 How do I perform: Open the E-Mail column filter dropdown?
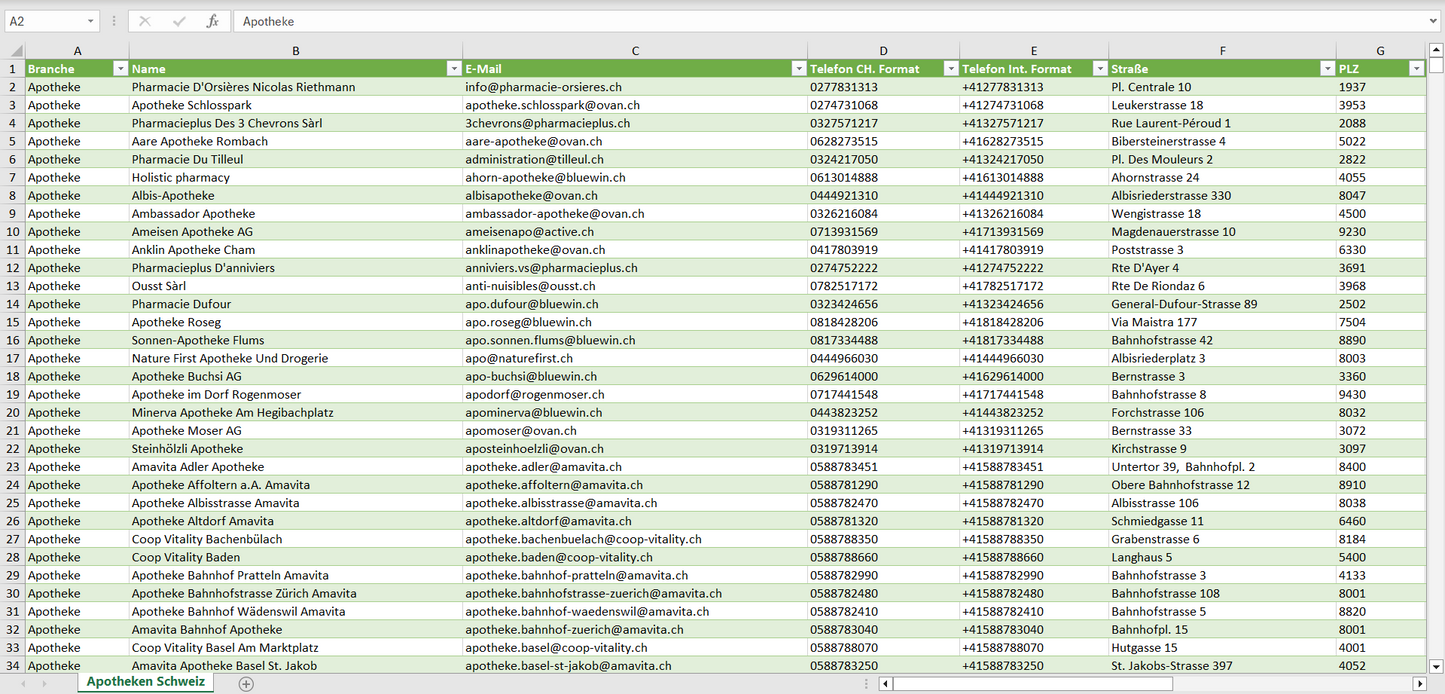[798, 69]
